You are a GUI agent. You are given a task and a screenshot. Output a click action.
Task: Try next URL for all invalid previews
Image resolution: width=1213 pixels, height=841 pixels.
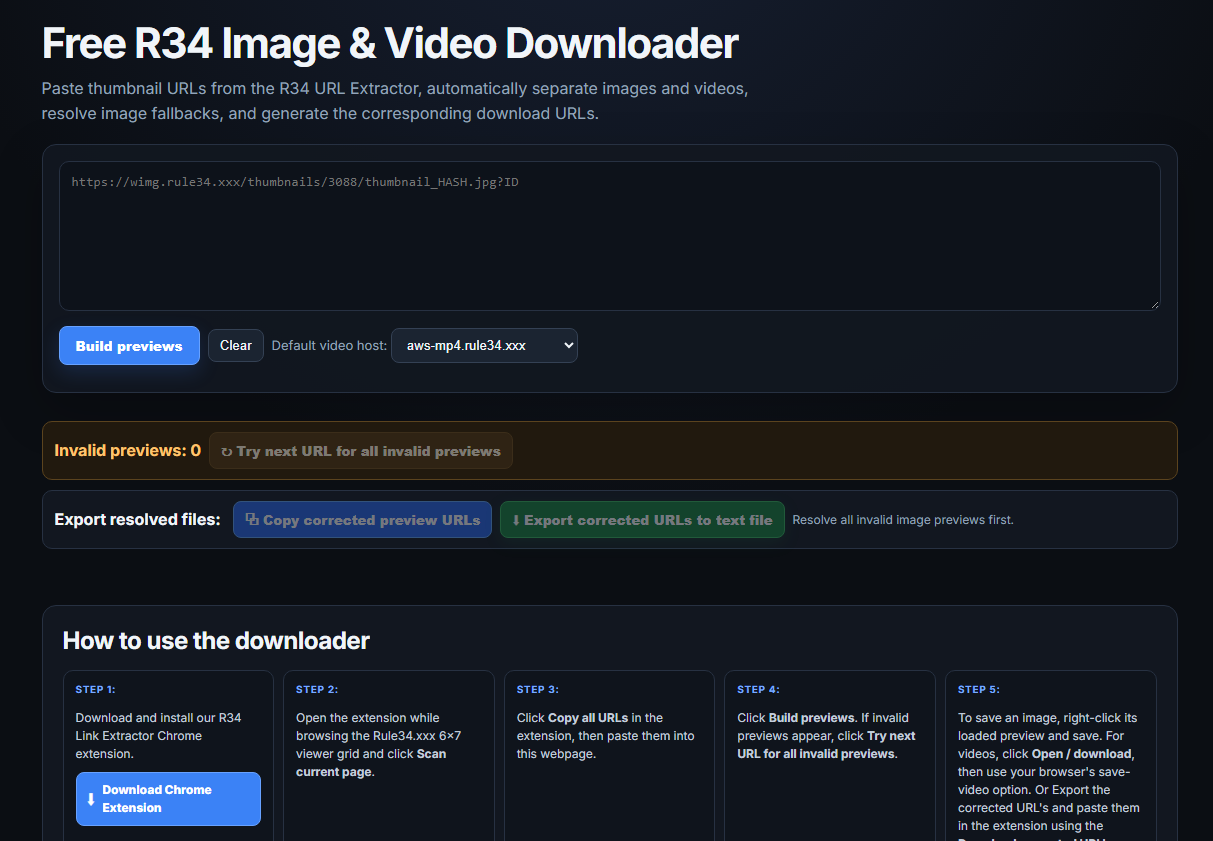pos(361,451)
